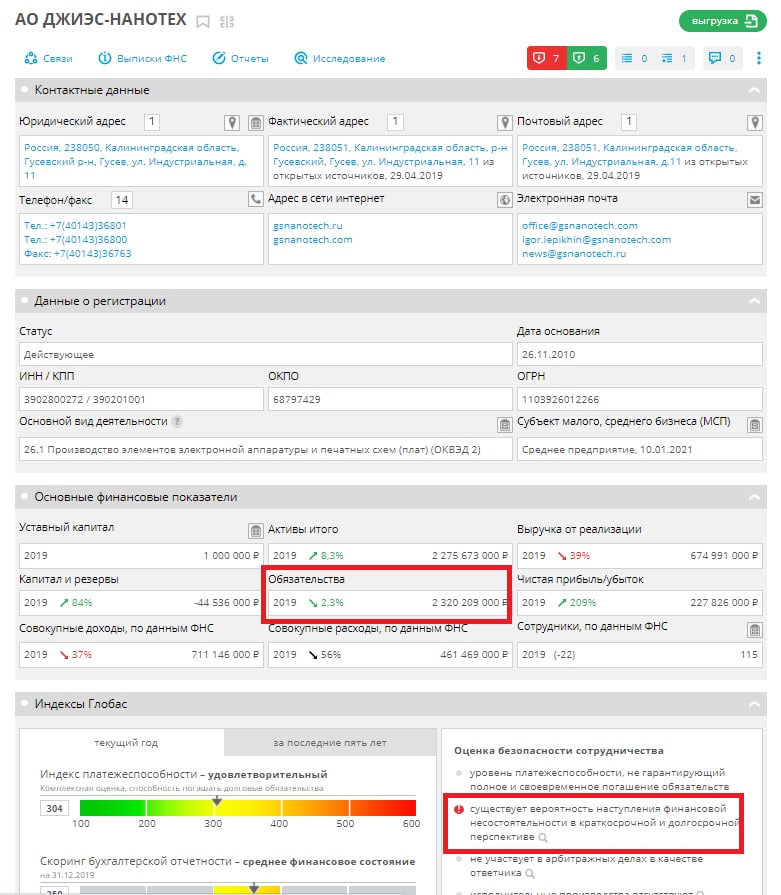781x895 pixels.
Task: Click the выгрузка export button
Action: pos(722,21)
